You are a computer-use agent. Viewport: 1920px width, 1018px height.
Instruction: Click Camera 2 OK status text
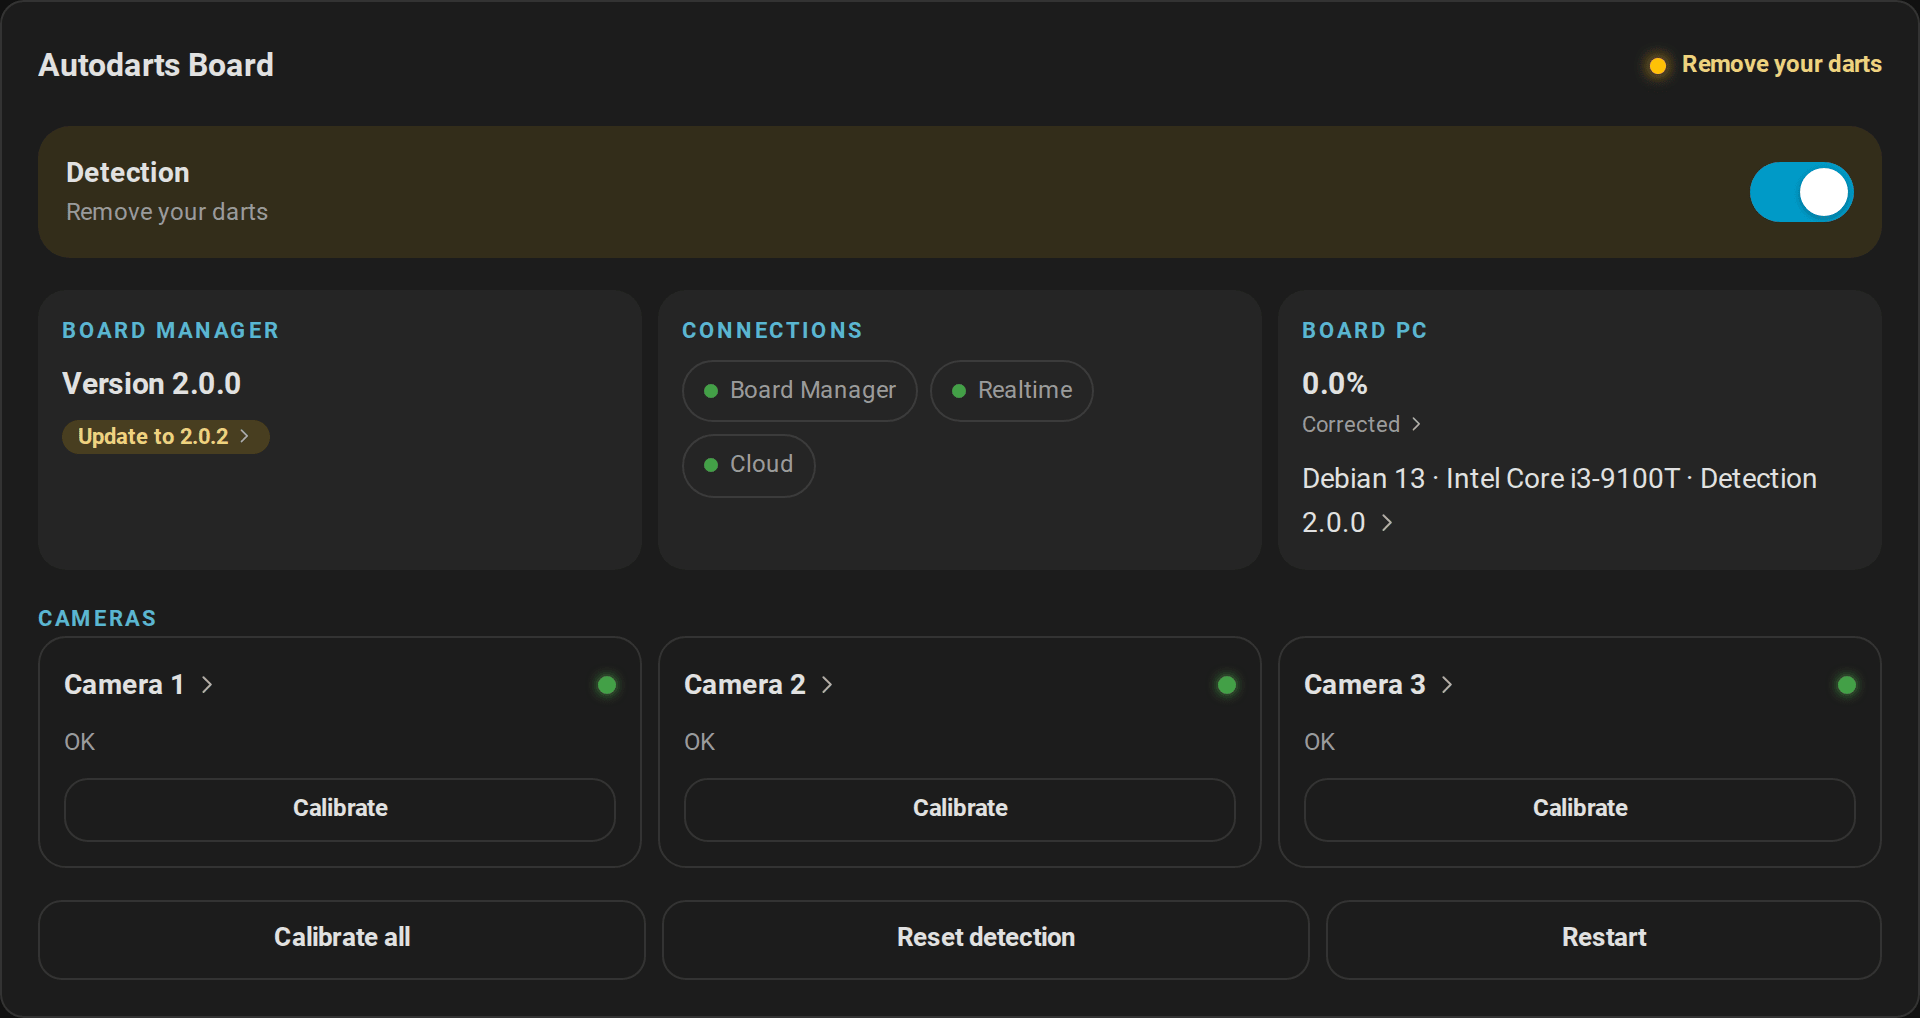point(700,742)
